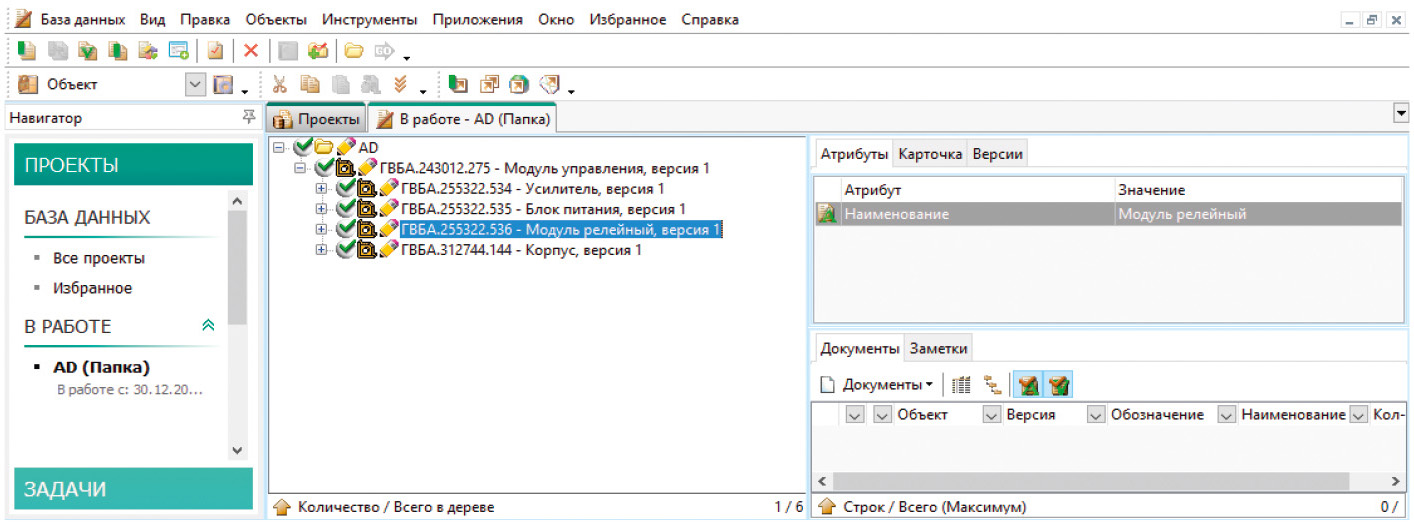Open the Объект combo box dropdown

196,85
